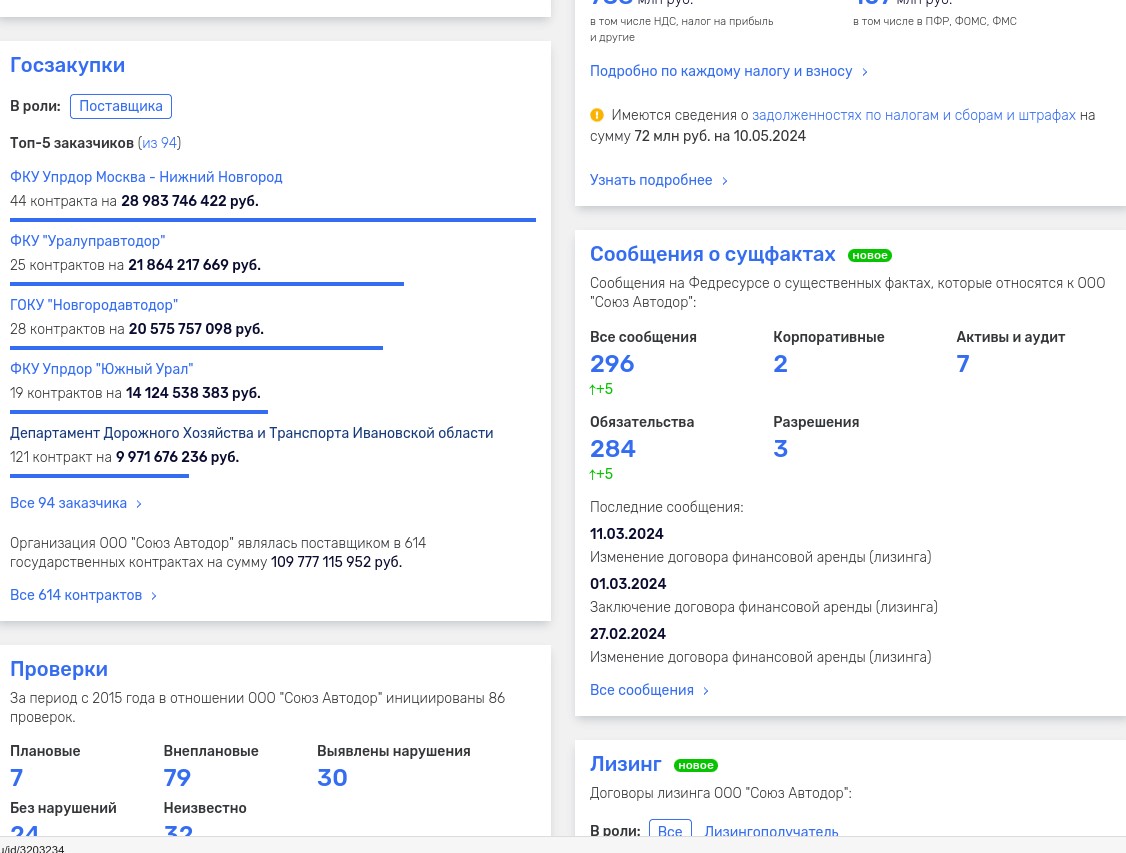1126x853 pixels.
Task: Click chevron after bottom 'Все сообщения'
Action: (x=706, y=691)
